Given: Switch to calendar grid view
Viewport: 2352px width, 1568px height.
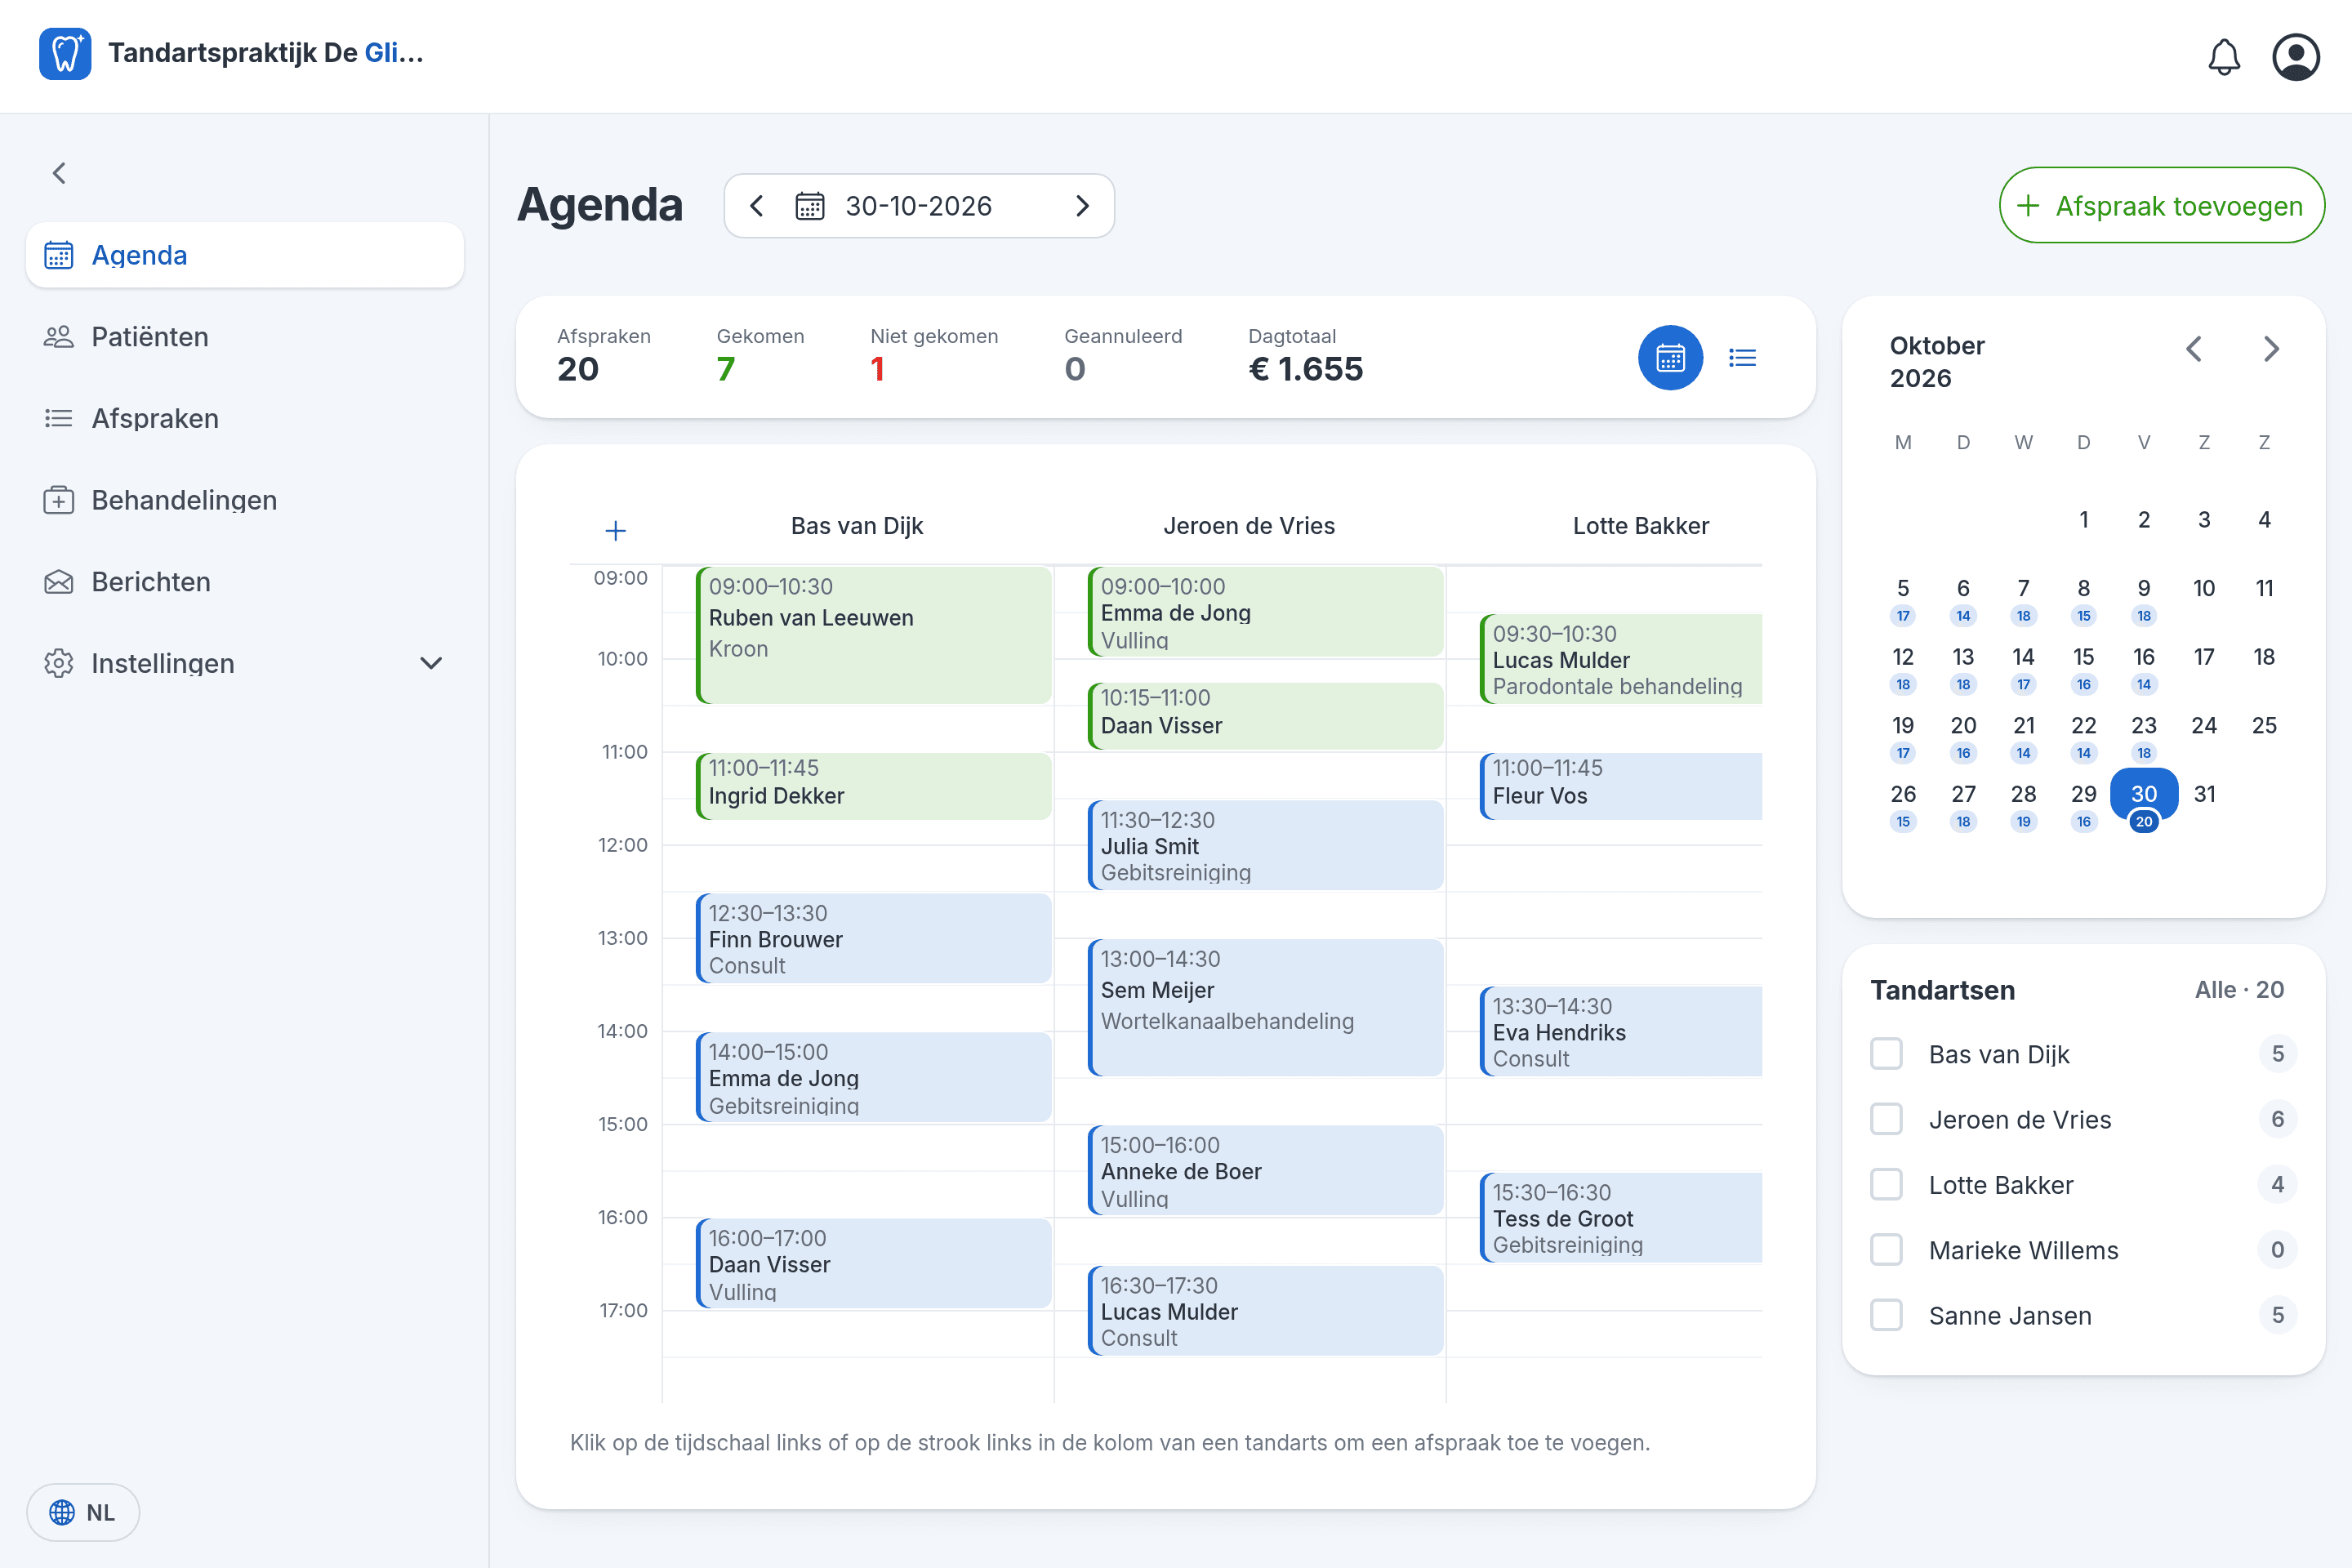Looking at the screenshot, I should click(x=1670, y=358).
